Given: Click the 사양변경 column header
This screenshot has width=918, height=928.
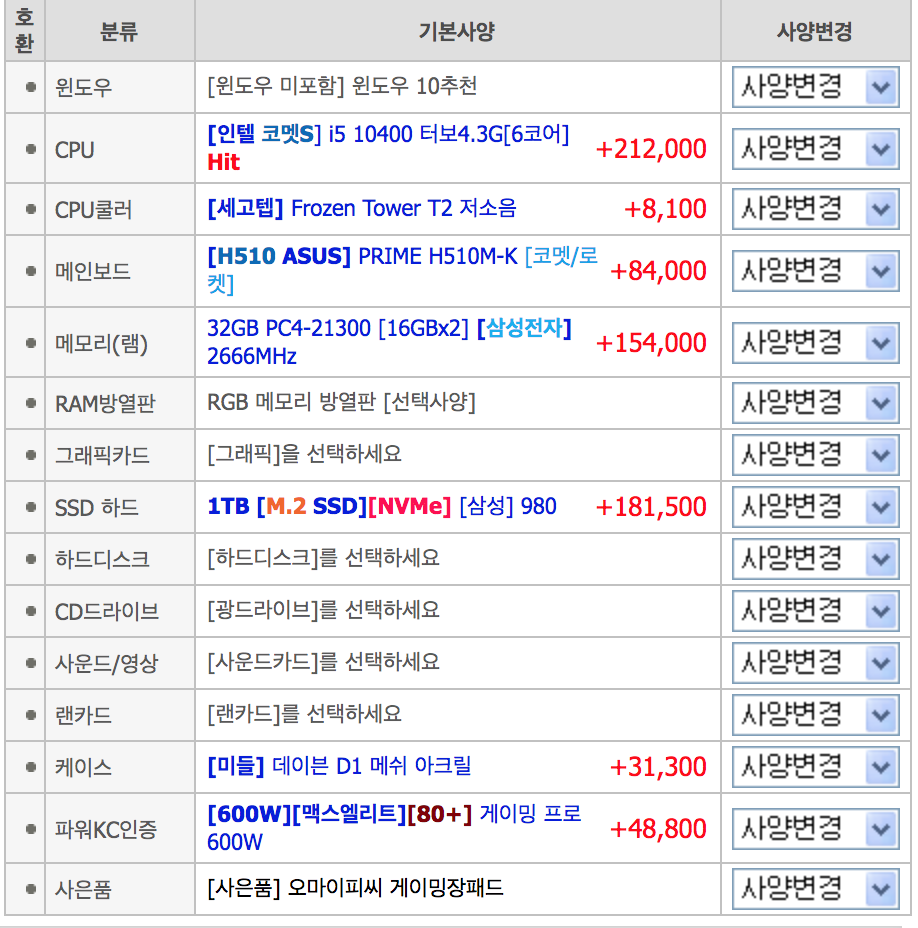Looking at the screenshot, I should 814,31.
